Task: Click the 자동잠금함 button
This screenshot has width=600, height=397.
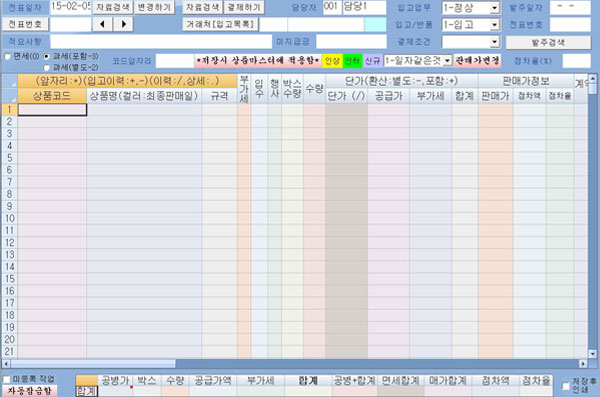Action: (30, 391)
